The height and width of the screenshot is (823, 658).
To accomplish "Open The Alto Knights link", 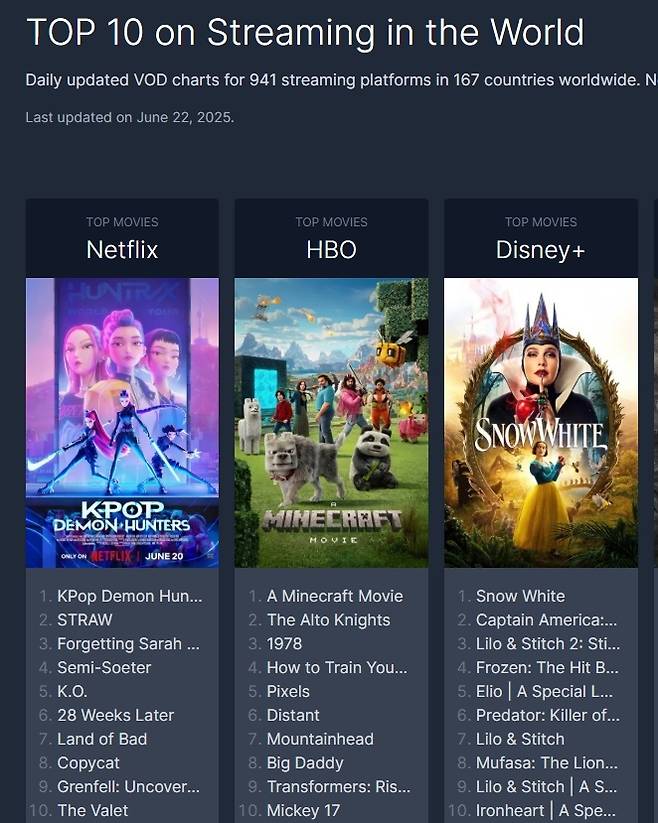I will [328, 620].
